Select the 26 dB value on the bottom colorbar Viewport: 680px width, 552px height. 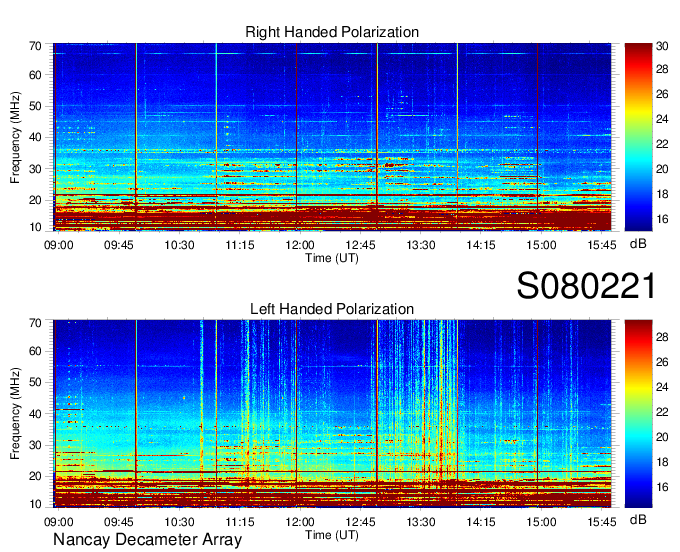click(x=662, y=362)
